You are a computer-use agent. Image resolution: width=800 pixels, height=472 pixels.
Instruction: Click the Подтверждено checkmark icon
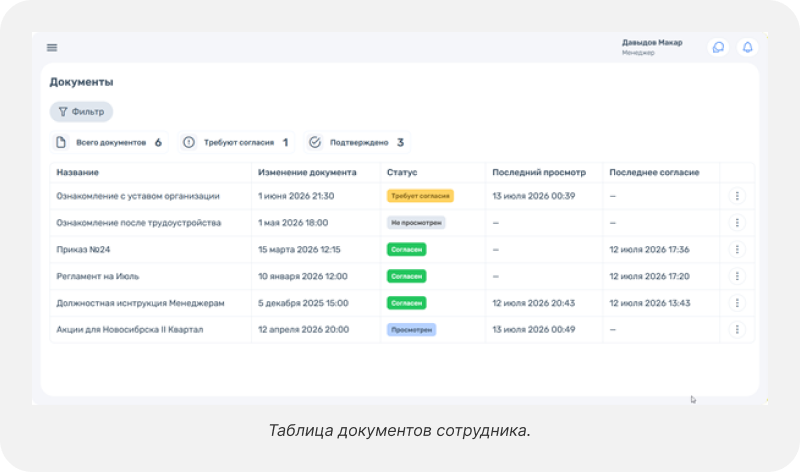click(x=315, y=142)
